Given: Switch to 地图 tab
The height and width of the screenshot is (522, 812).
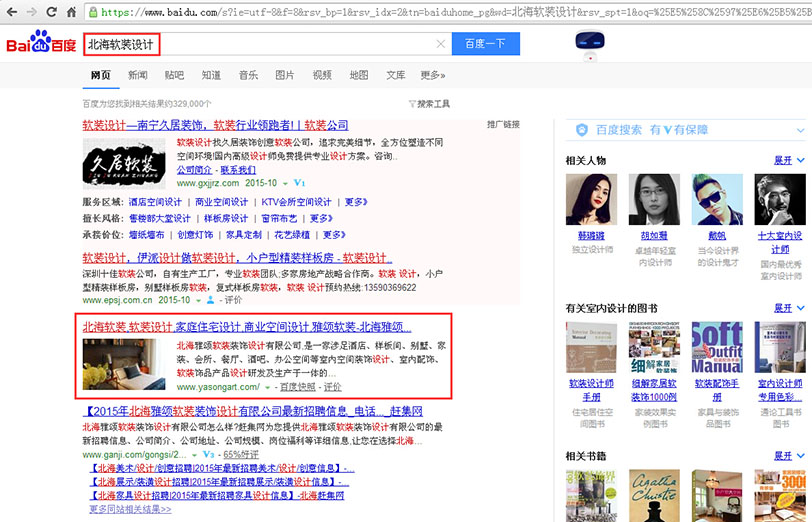Looking at the screenshot, I should coord(359,75).
